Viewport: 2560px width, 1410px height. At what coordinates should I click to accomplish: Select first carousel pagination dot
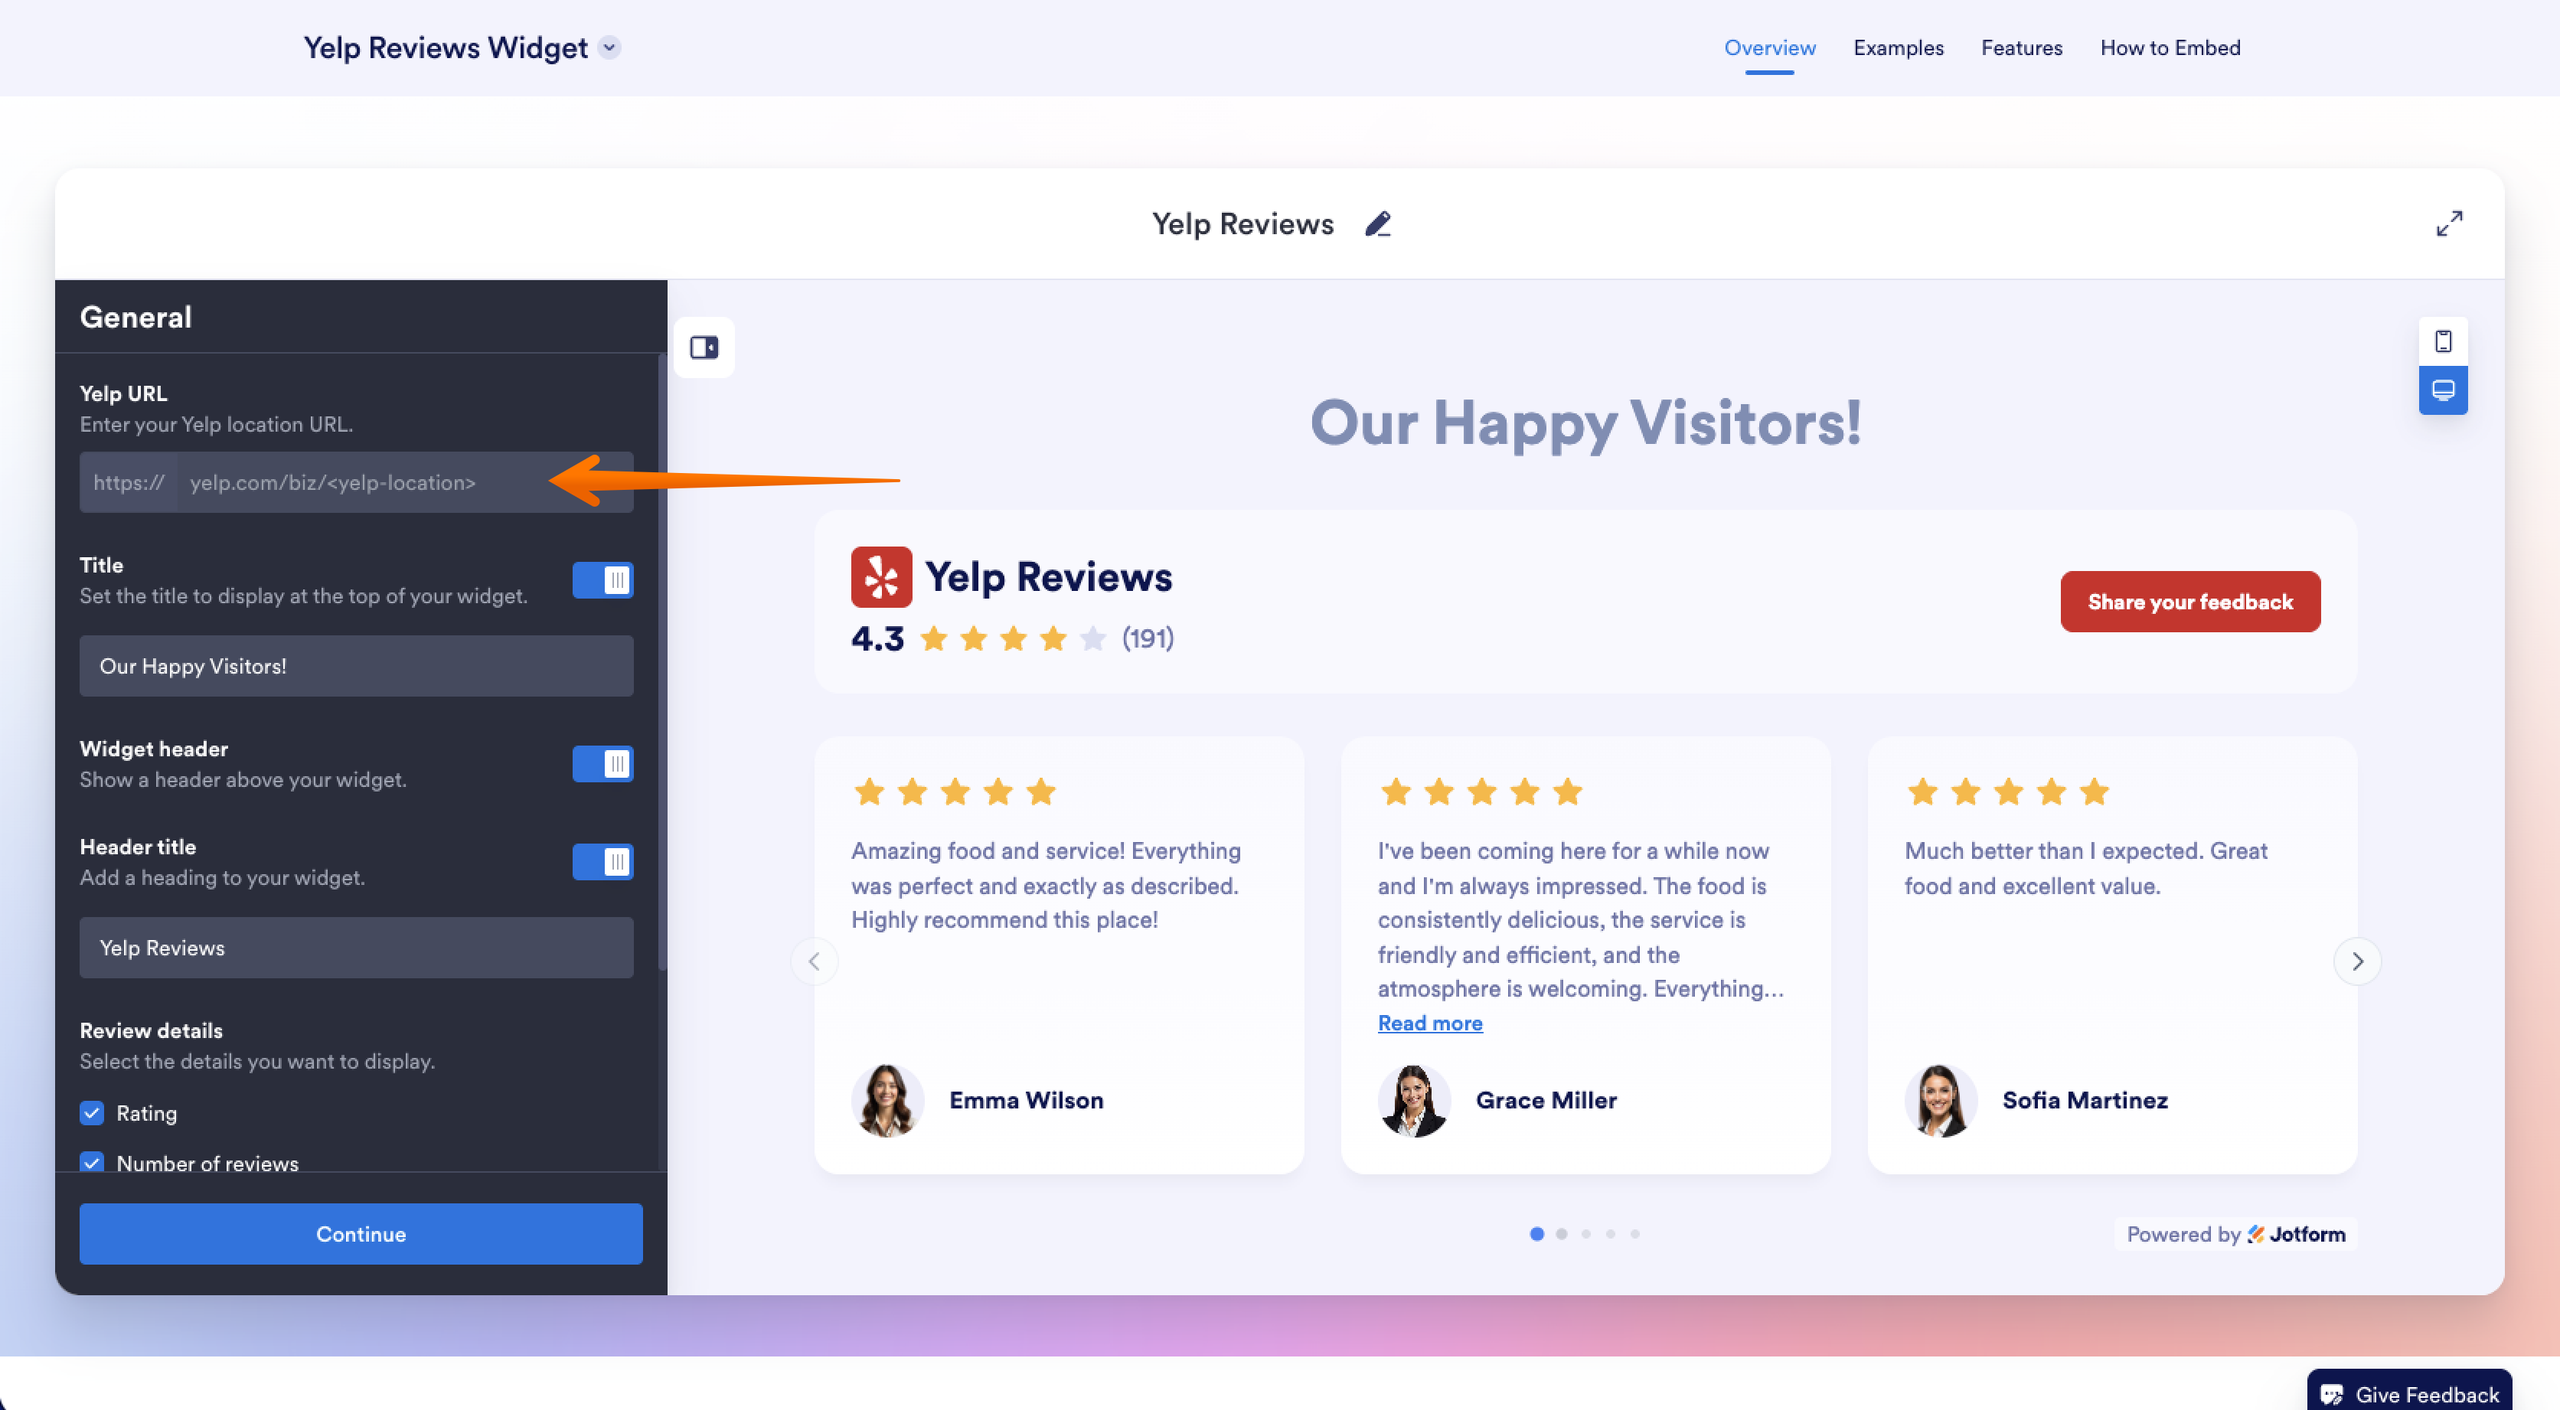click(x=1537, y=1234)
